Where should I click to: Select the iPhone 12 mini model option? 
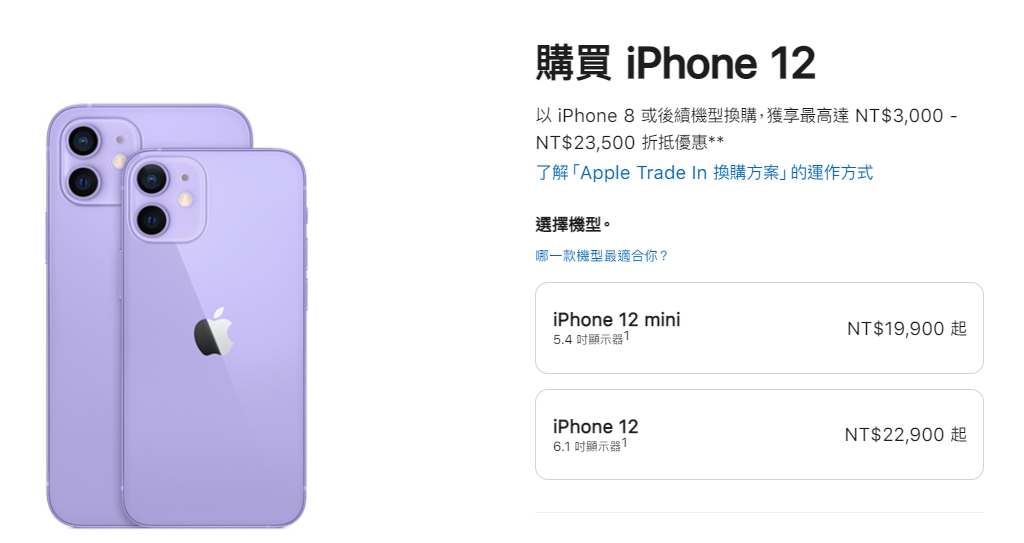point(759,328)
